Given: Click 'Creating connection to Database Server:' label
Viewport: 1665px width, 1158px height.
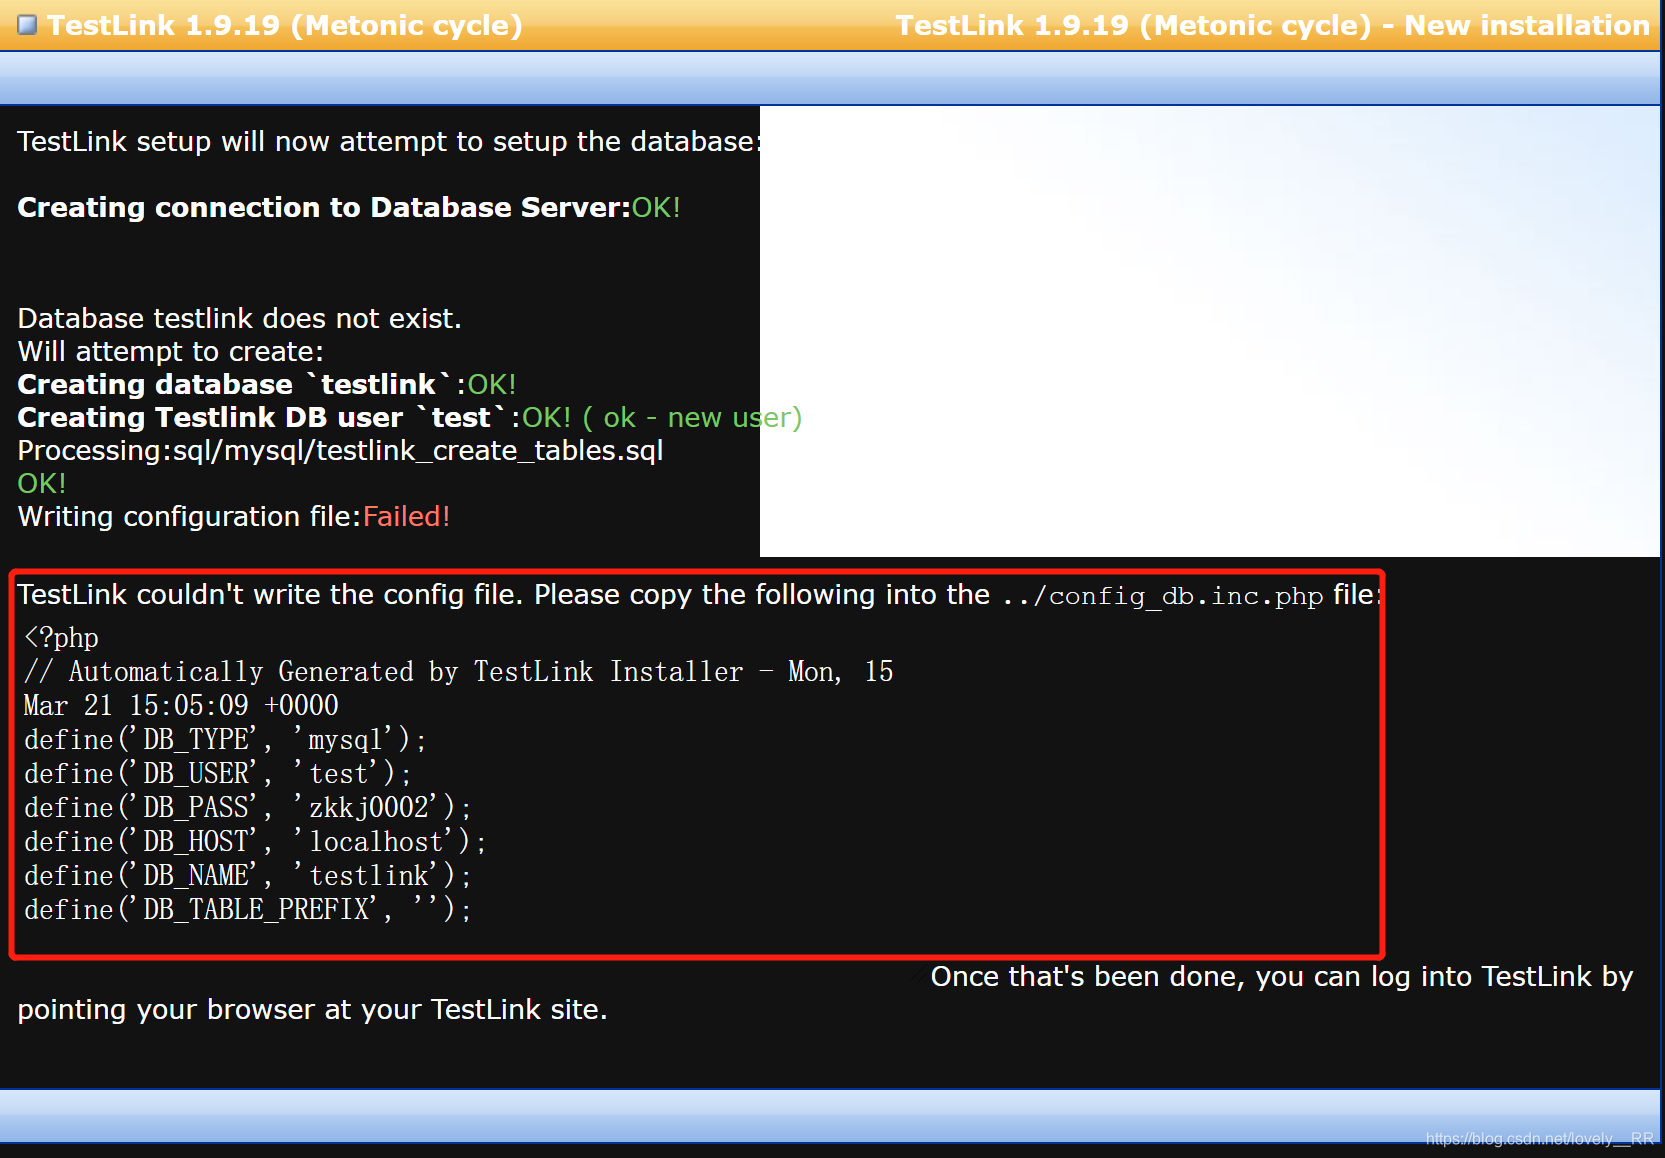Looking at the screenshot, I should click(324, 207).
